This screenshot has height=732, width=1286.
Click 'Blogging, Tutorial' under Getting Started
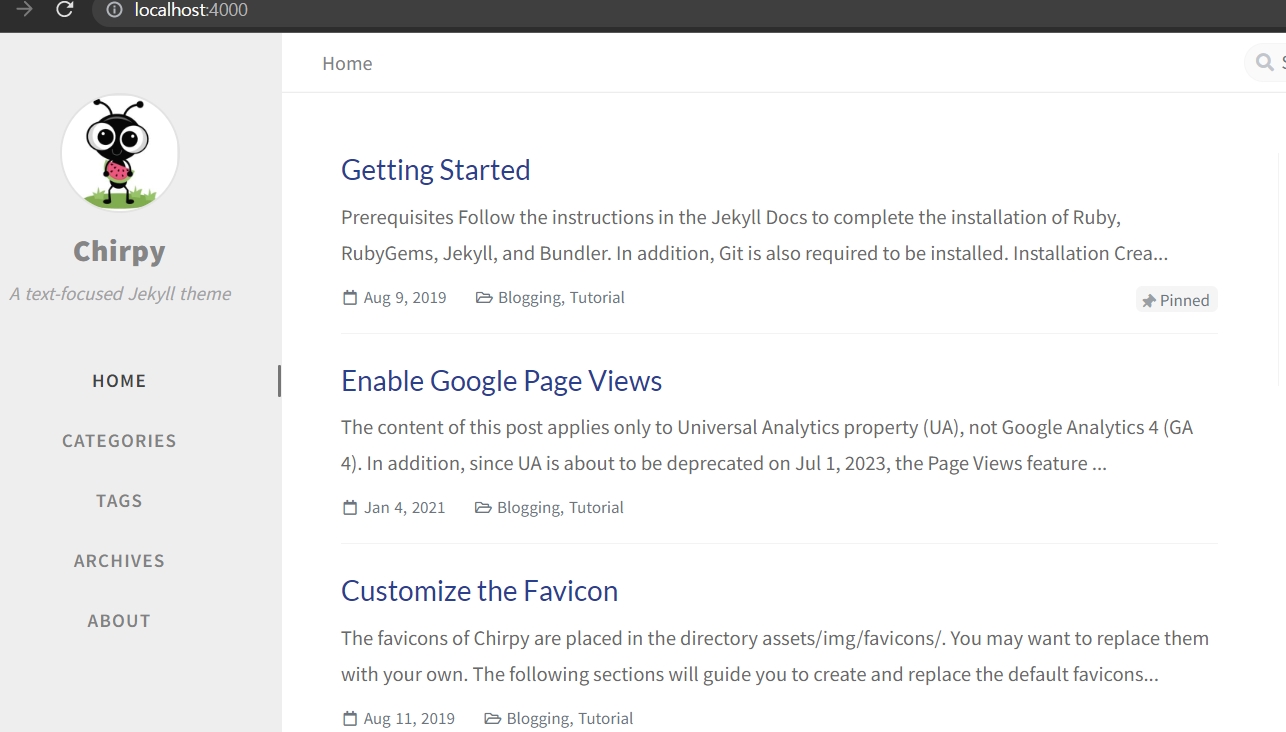tap(561, 298)
